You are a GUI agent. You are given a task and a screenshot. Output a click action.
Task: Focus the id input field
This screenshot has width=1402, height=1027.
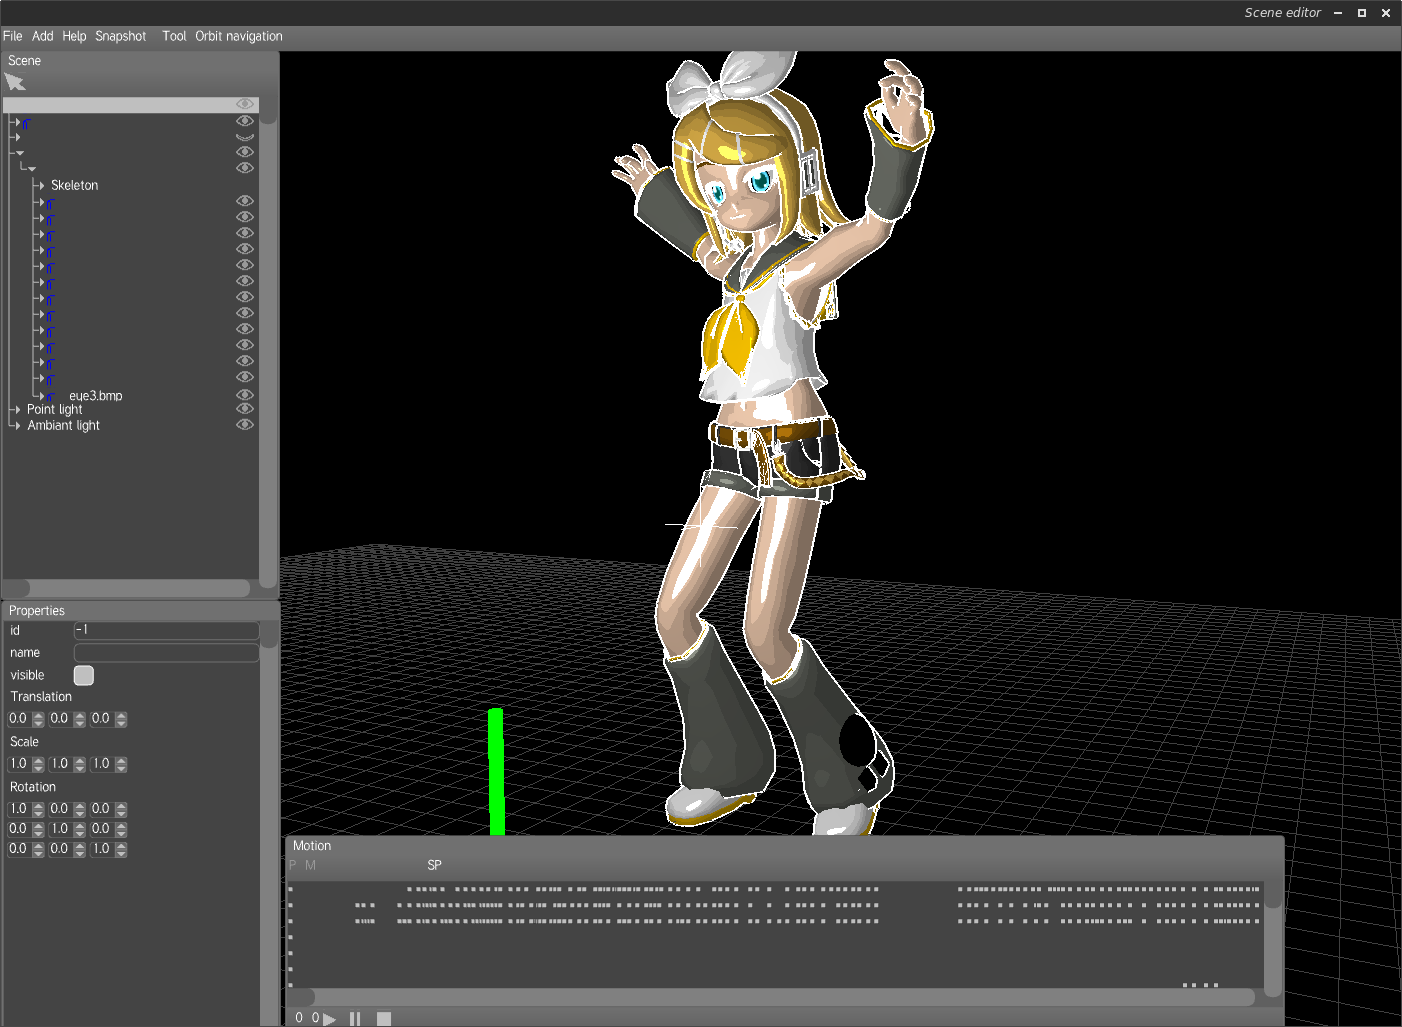(167, 630)
